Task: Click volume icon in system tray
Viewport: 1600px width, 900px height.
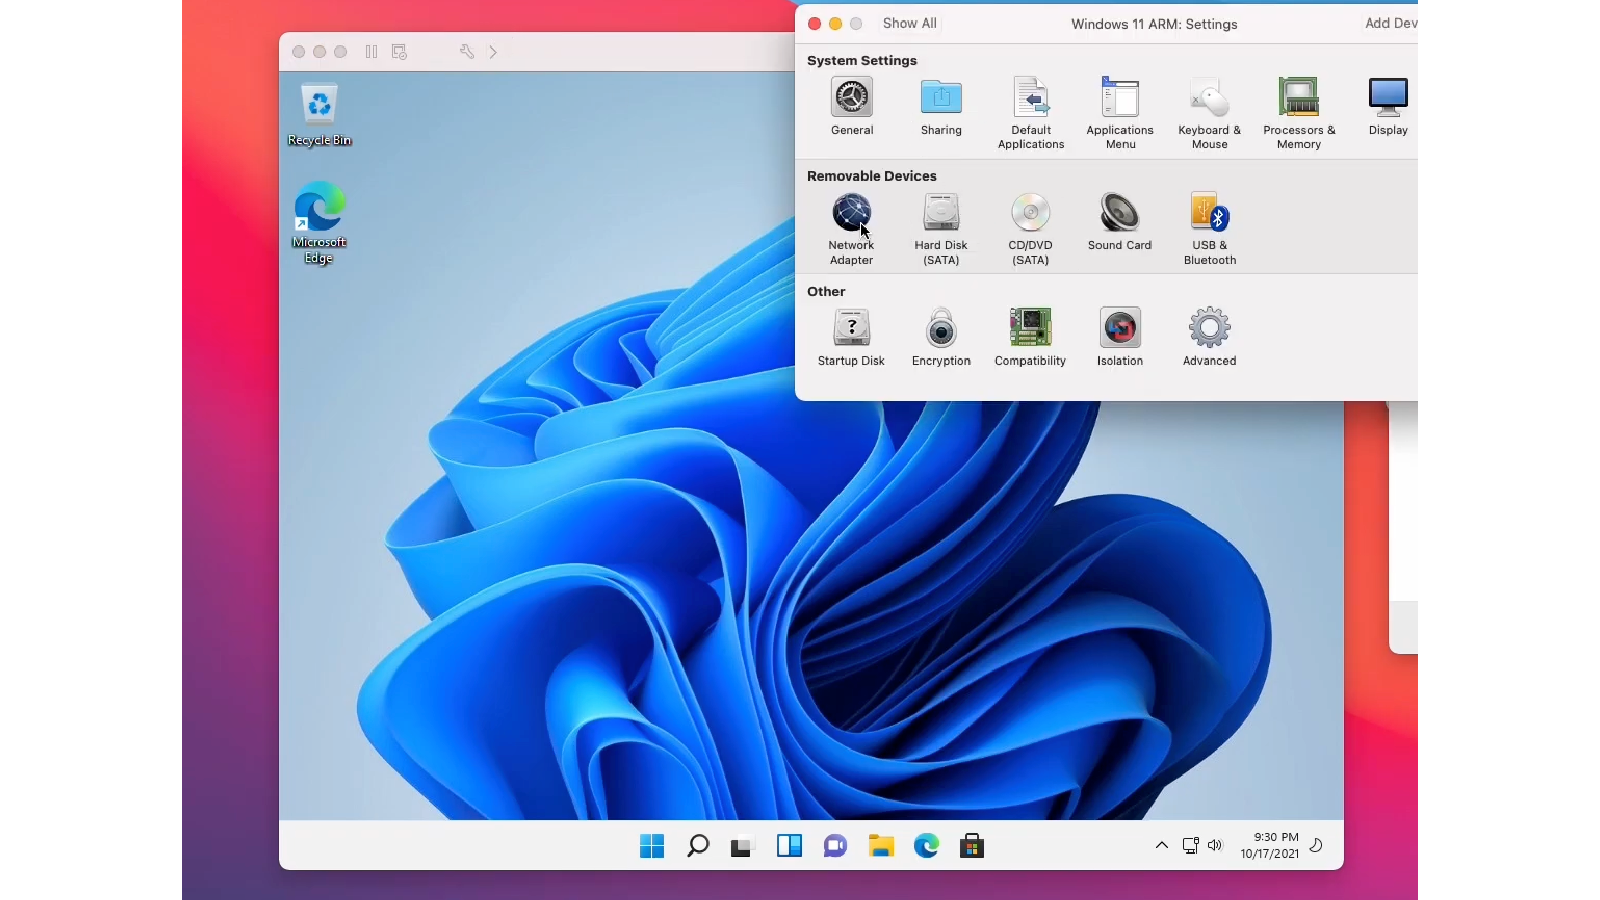Action: pyautogui.click(x=1215, y=845)
